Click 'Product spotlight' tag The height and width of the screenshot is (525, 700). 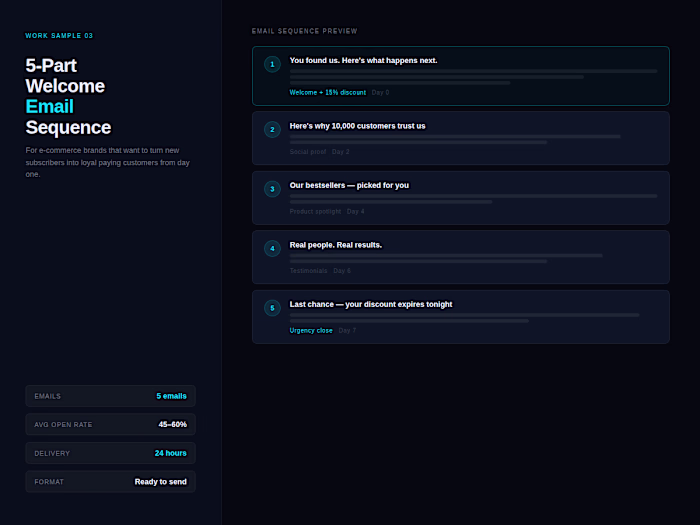point(315,211)
